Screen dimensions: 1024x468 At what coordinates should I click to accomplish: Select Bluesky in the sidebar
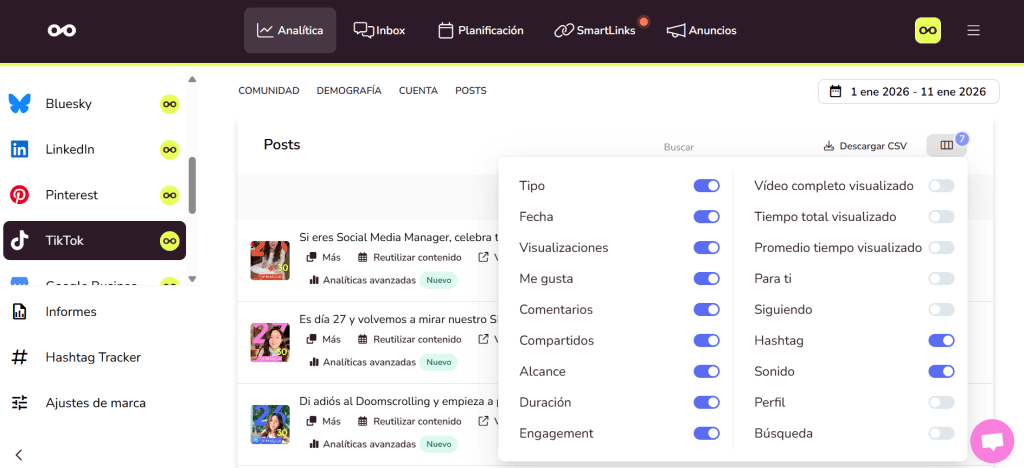(x=94, y=104)
